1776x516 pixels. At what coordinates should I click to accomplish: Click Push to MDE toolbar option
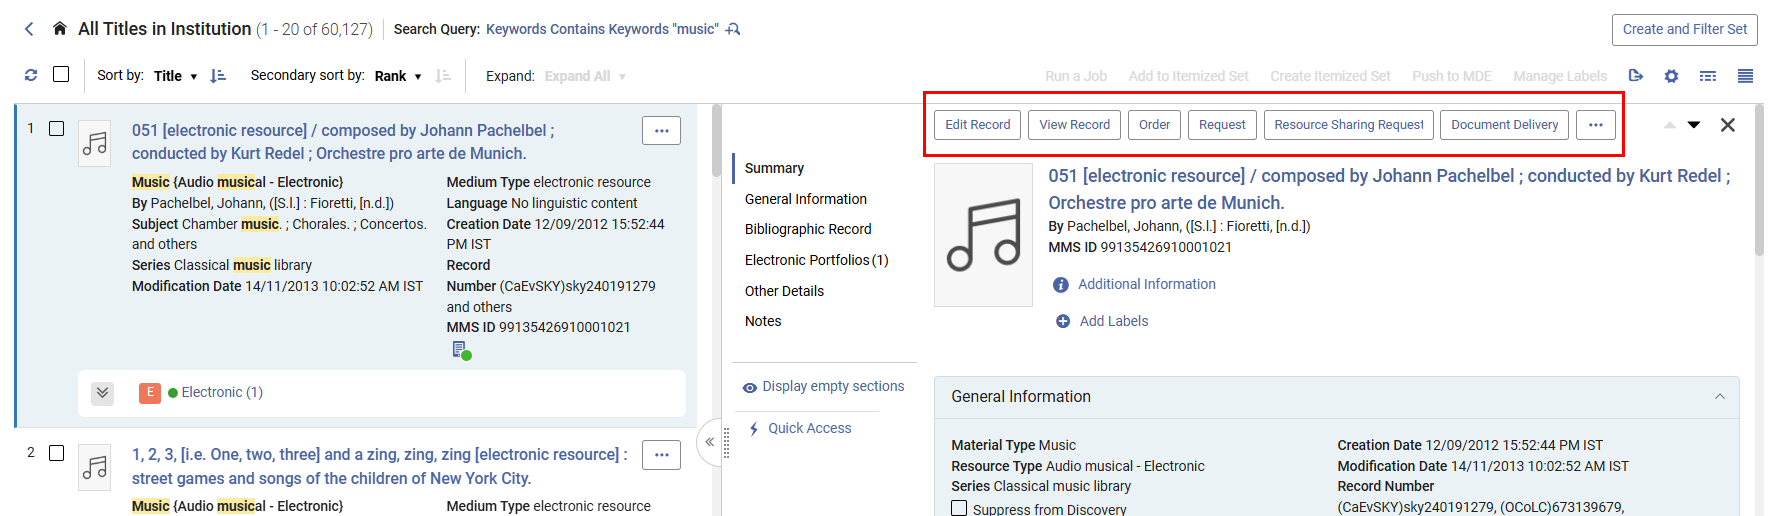(1452, 76)
